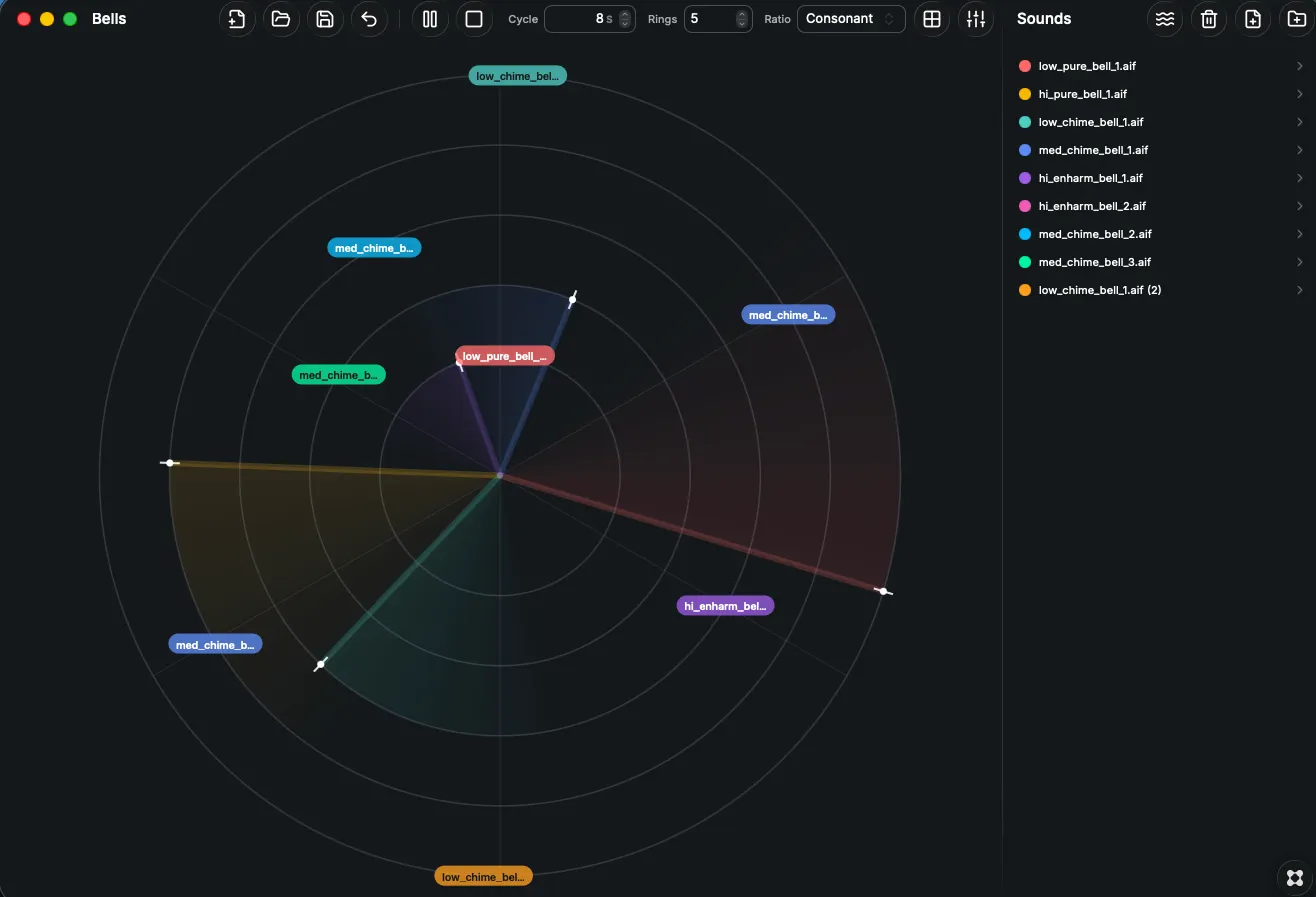Select the green med_chime_b label on the canvas

[x=338, y=375]
